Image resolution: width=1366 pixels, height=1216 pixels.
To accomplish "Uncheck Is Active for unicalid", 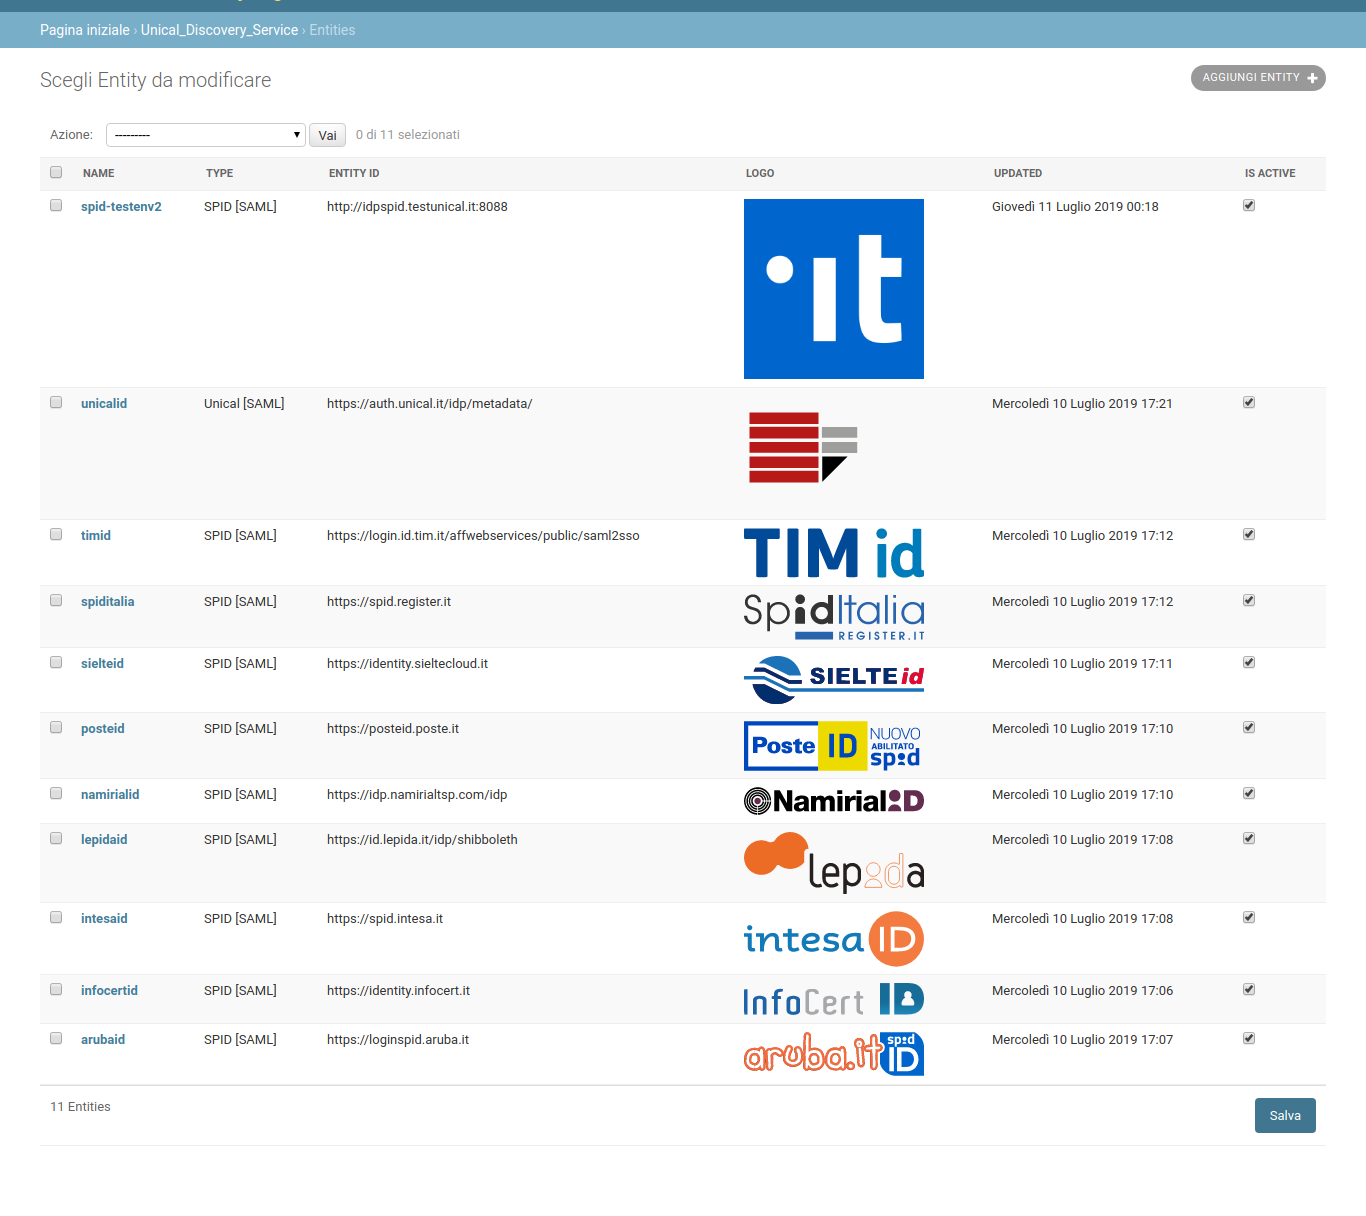I will pos(1249,402).
